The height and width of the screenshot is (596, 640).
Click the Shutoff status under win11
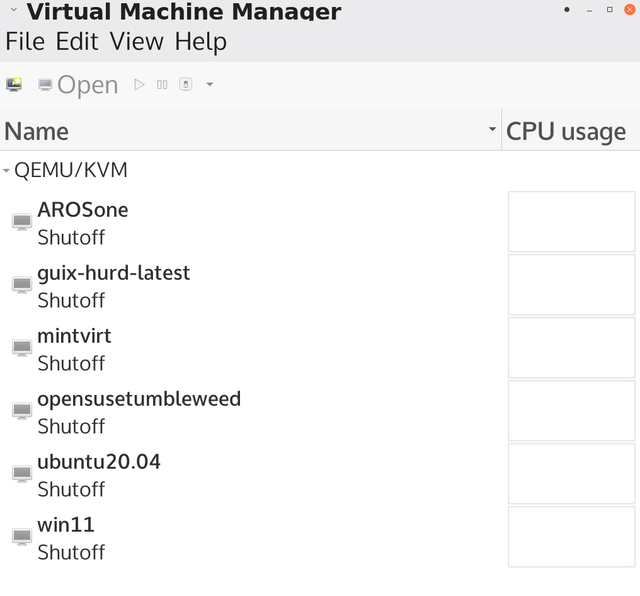tap(71, 552)
